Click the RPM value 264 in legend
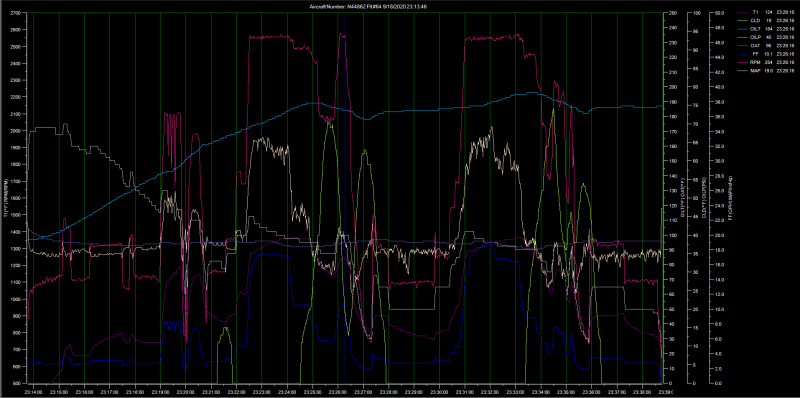Screen dimensions: 800x398 (x=768, y=62)
